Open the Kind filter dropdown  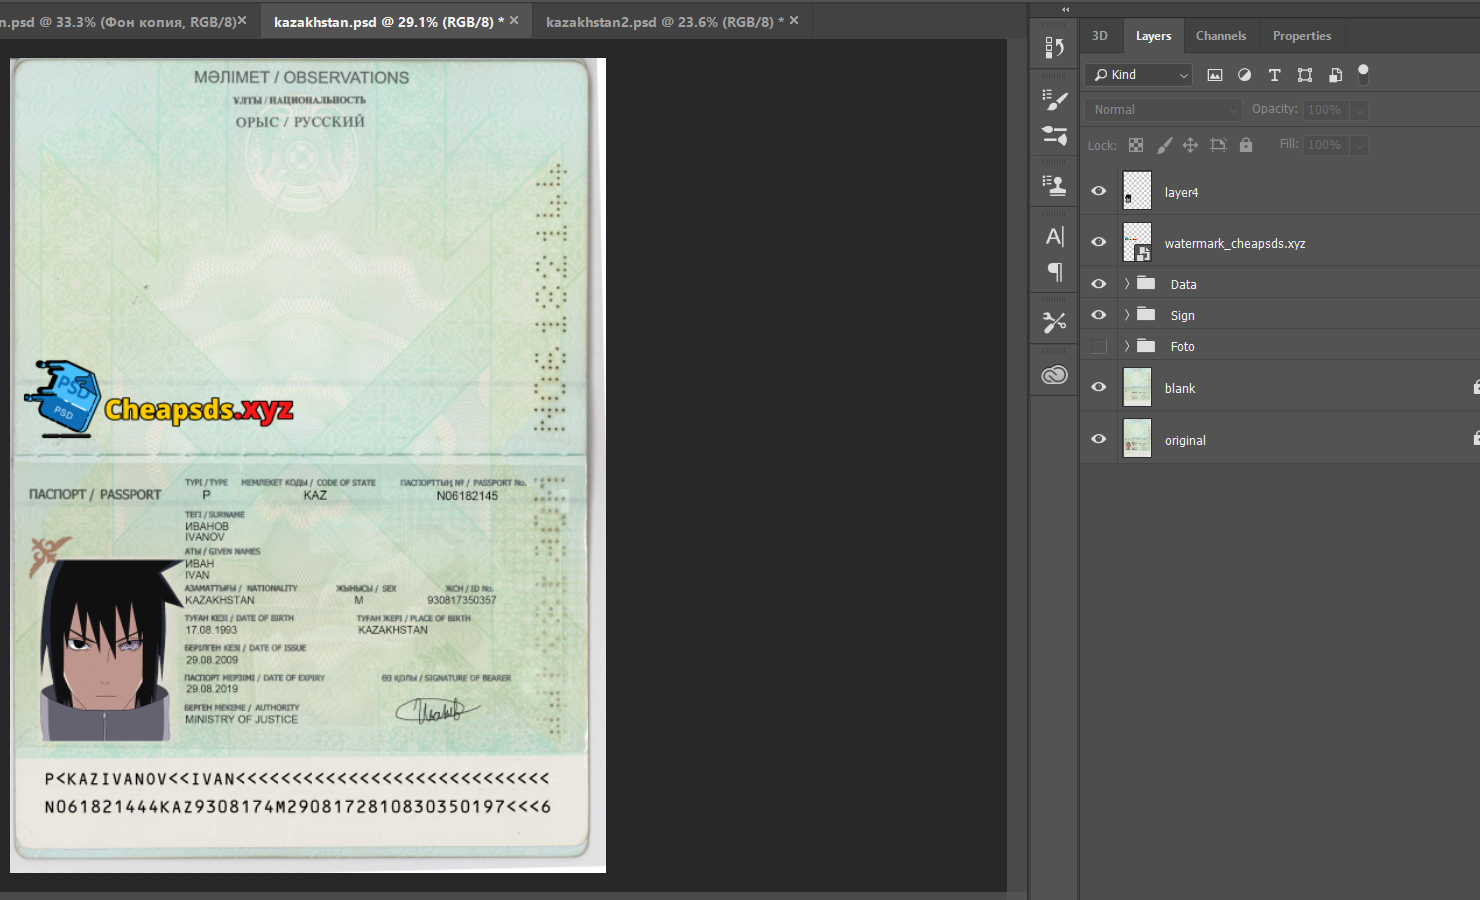tap(1138, 75)
